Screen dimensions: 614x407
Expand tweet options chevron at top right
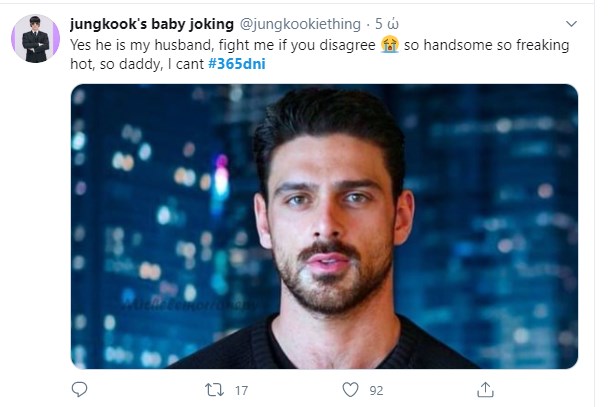pyautogui.click(x=571, y=23)
